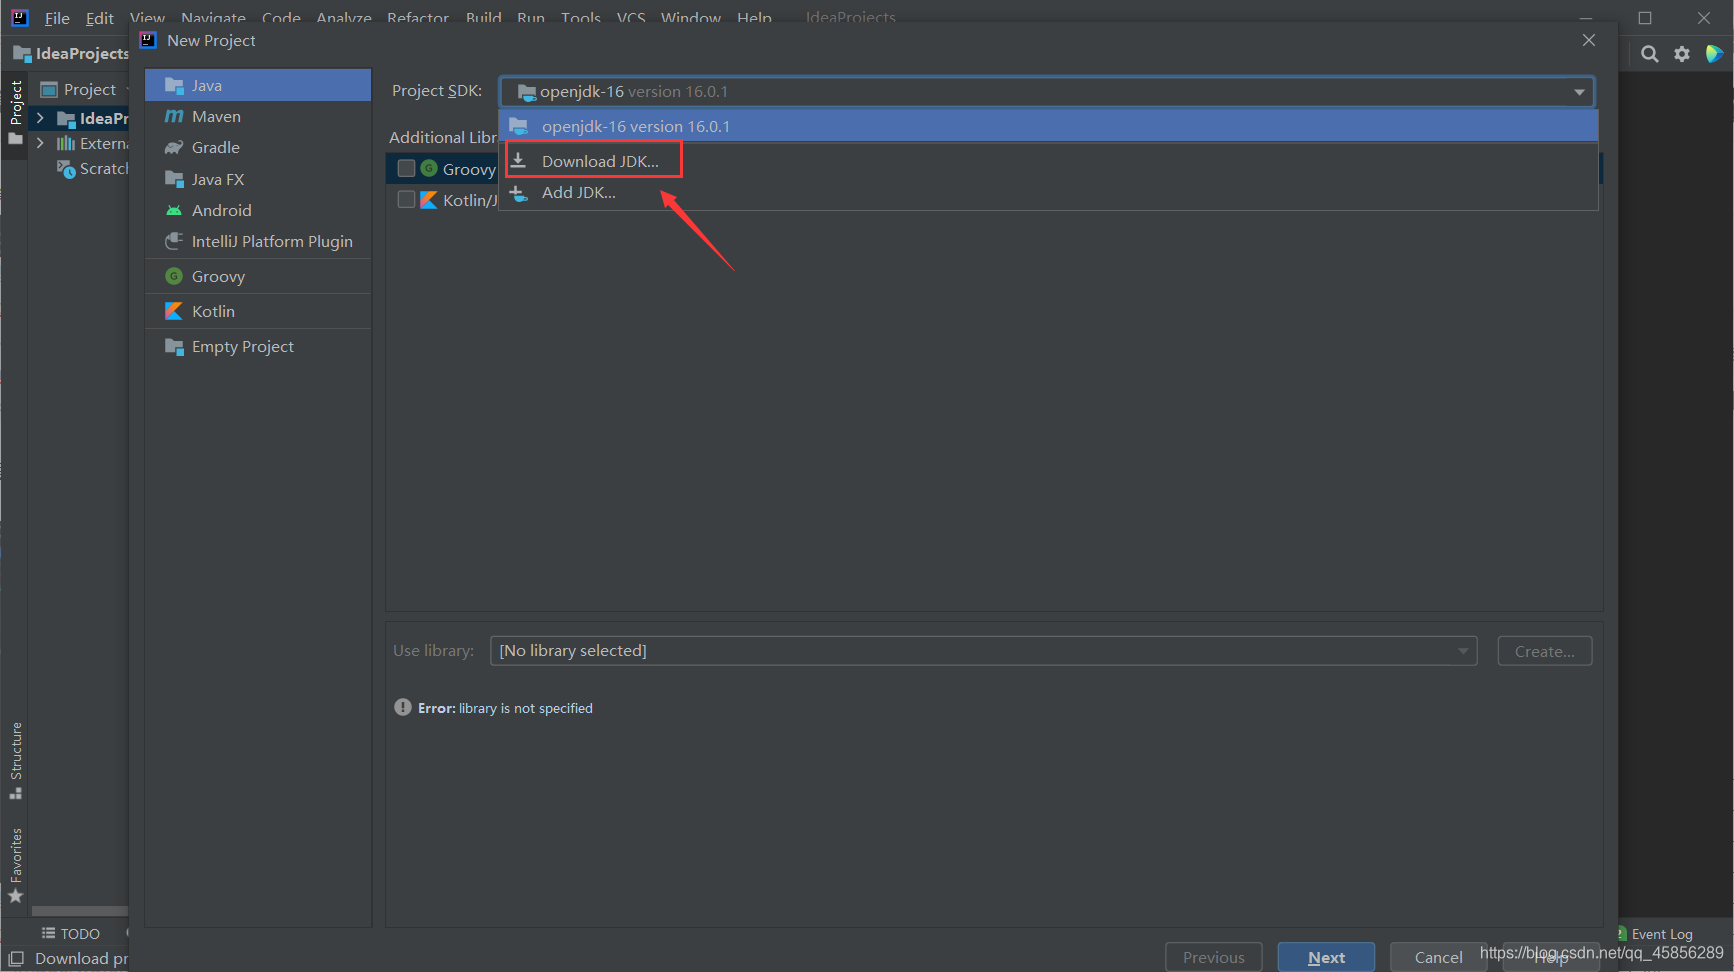Enable the Groovy library checkbox
The width and height of the screenshot is (1734, 972).
(406, 168)
